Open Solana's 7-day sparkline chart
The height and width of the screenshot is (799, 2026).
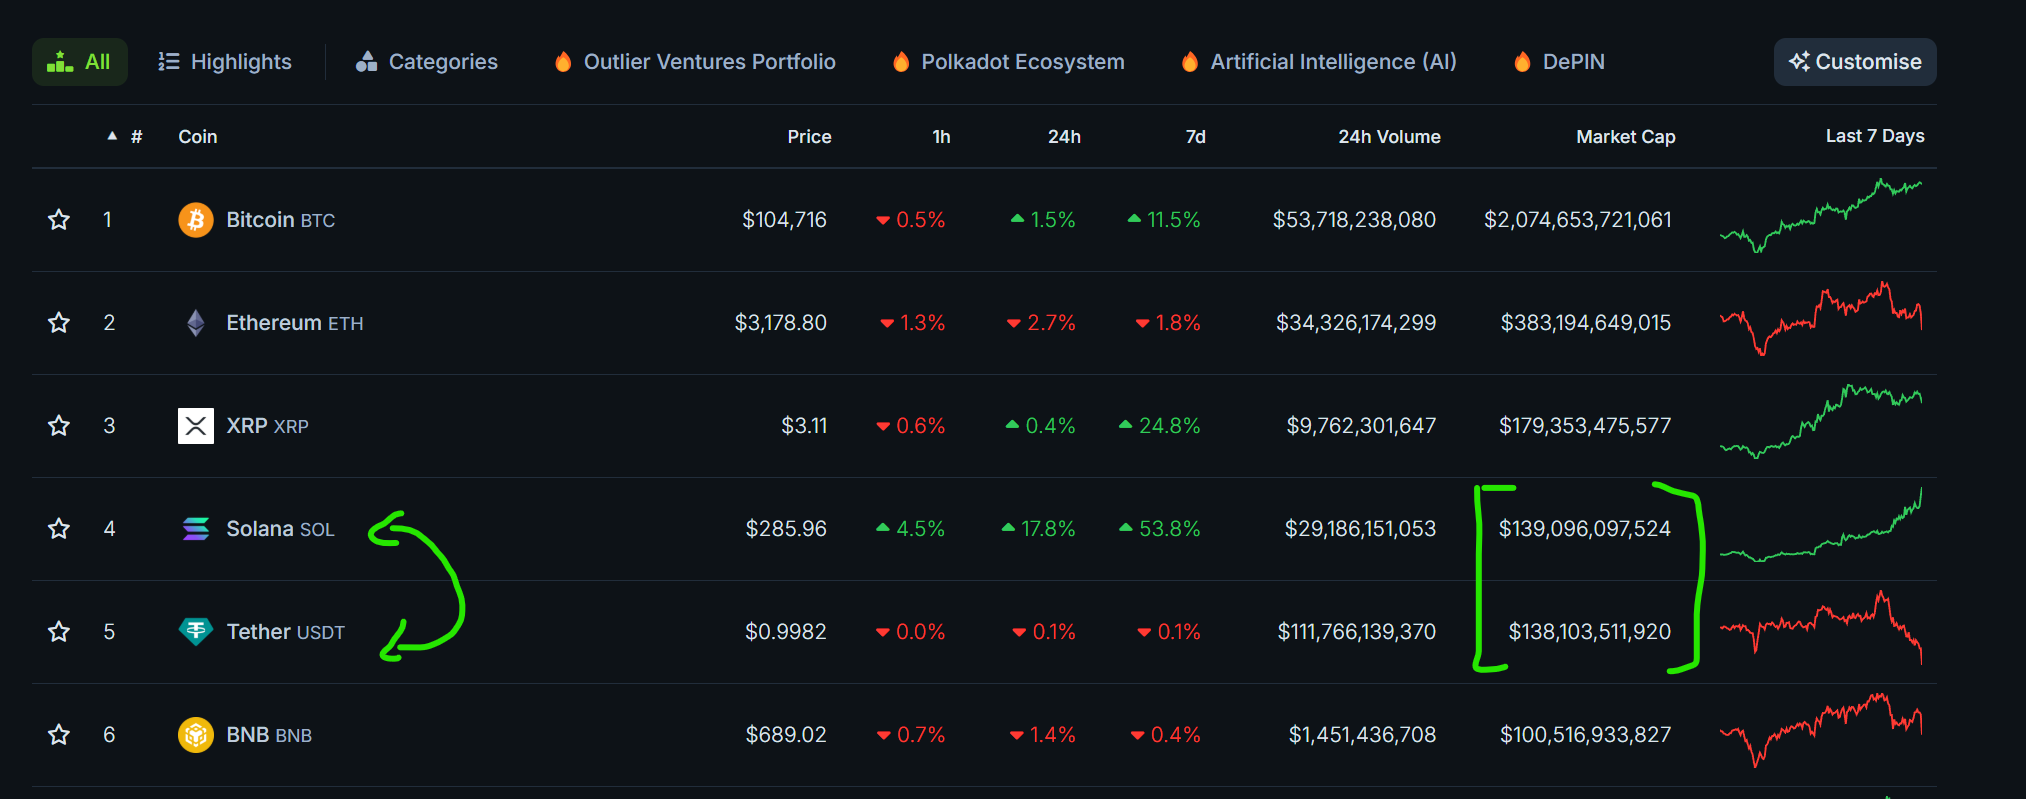pos(1821,525)
